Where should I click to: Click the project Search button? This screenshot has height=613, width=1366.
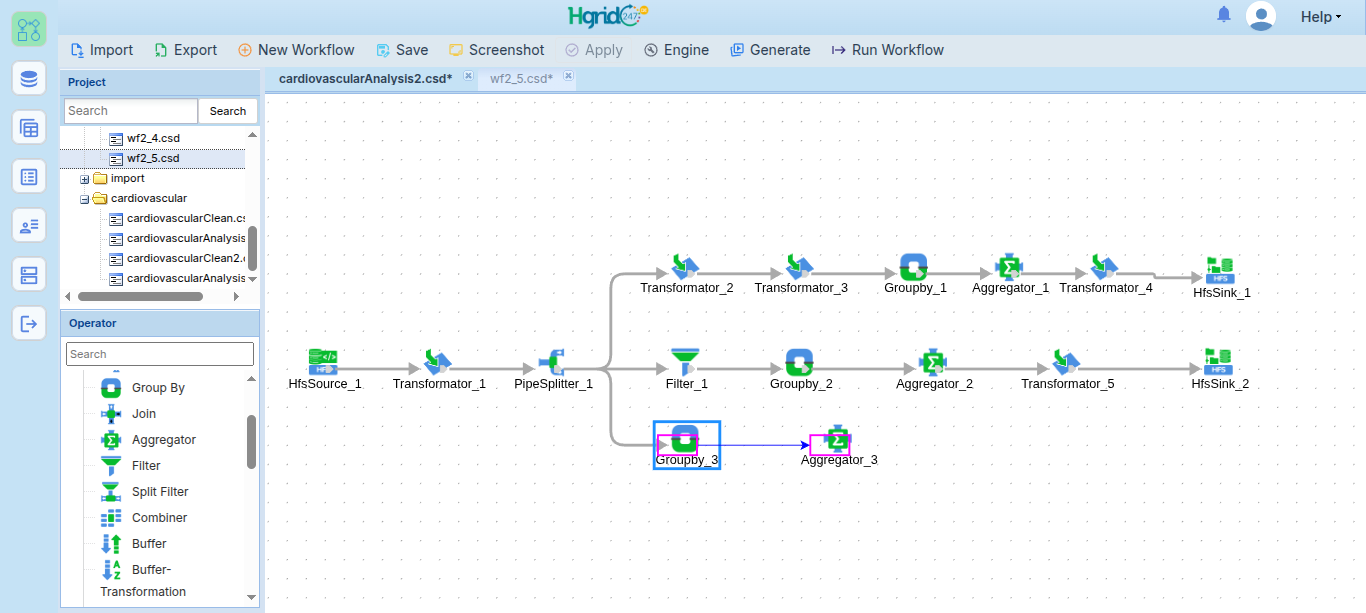coord(228,111)
